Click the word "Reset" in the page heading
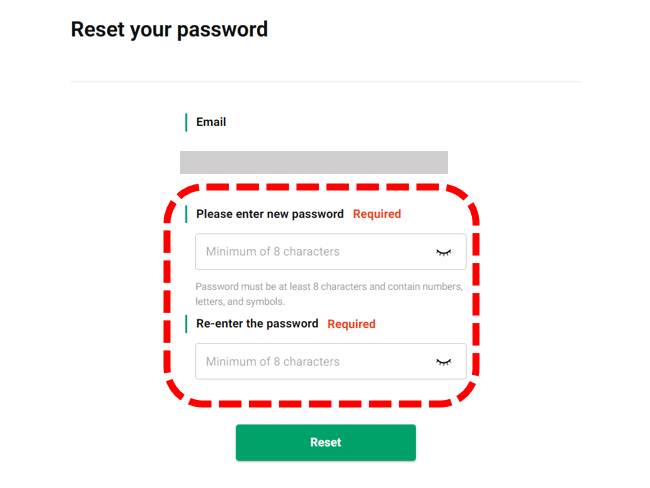 [x=98, y=29]
